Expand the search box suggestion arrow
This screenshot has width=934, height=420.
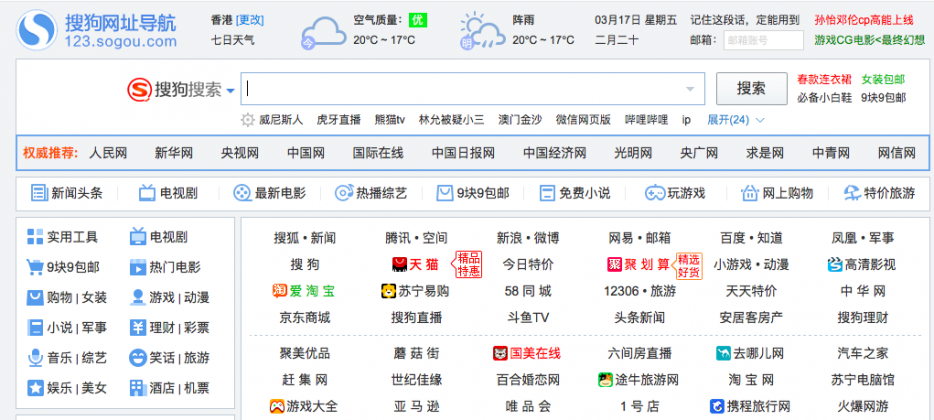(x=689, y=89)
